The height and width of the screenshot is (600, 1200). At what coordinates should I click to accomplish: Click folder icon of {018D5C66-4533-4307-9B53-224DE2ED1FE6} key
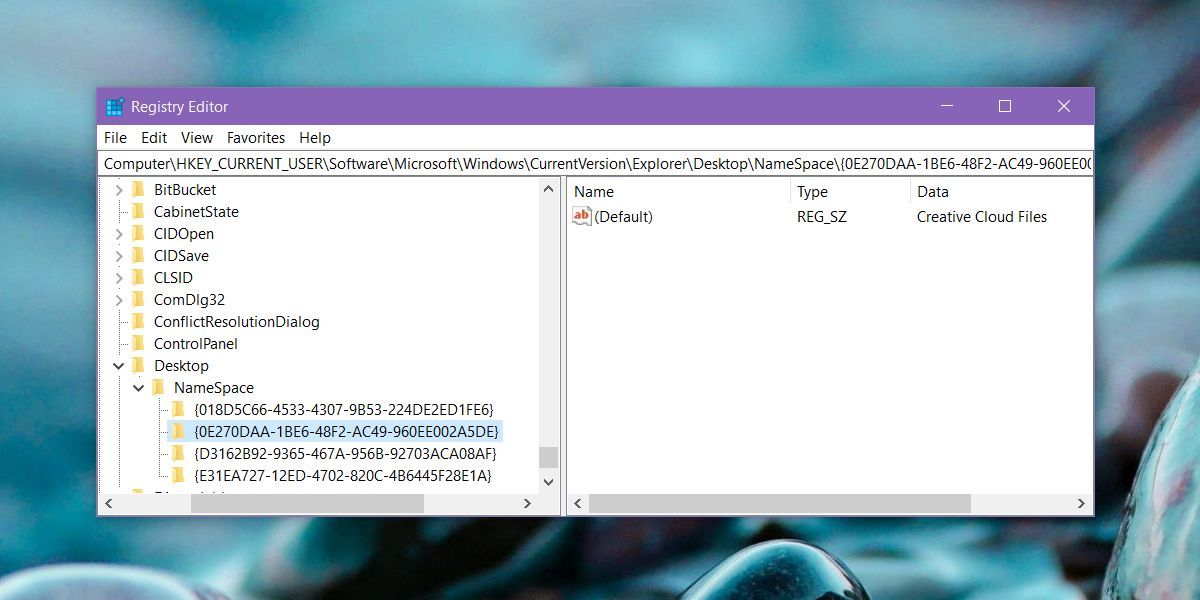tap(179, 410)
